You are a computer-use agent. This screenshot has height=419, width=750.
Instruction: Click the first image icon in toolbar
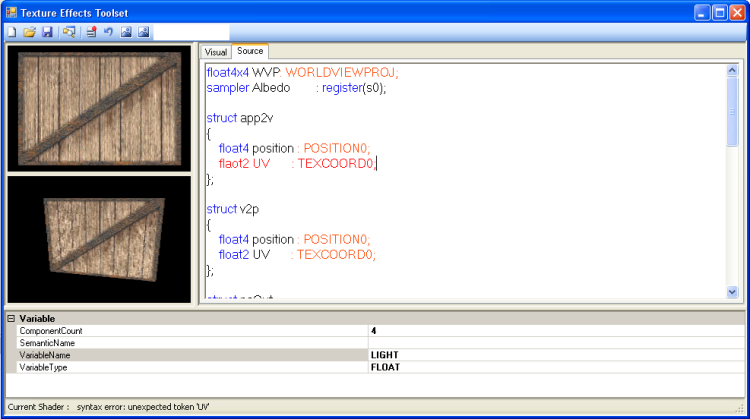click(126, 33)
